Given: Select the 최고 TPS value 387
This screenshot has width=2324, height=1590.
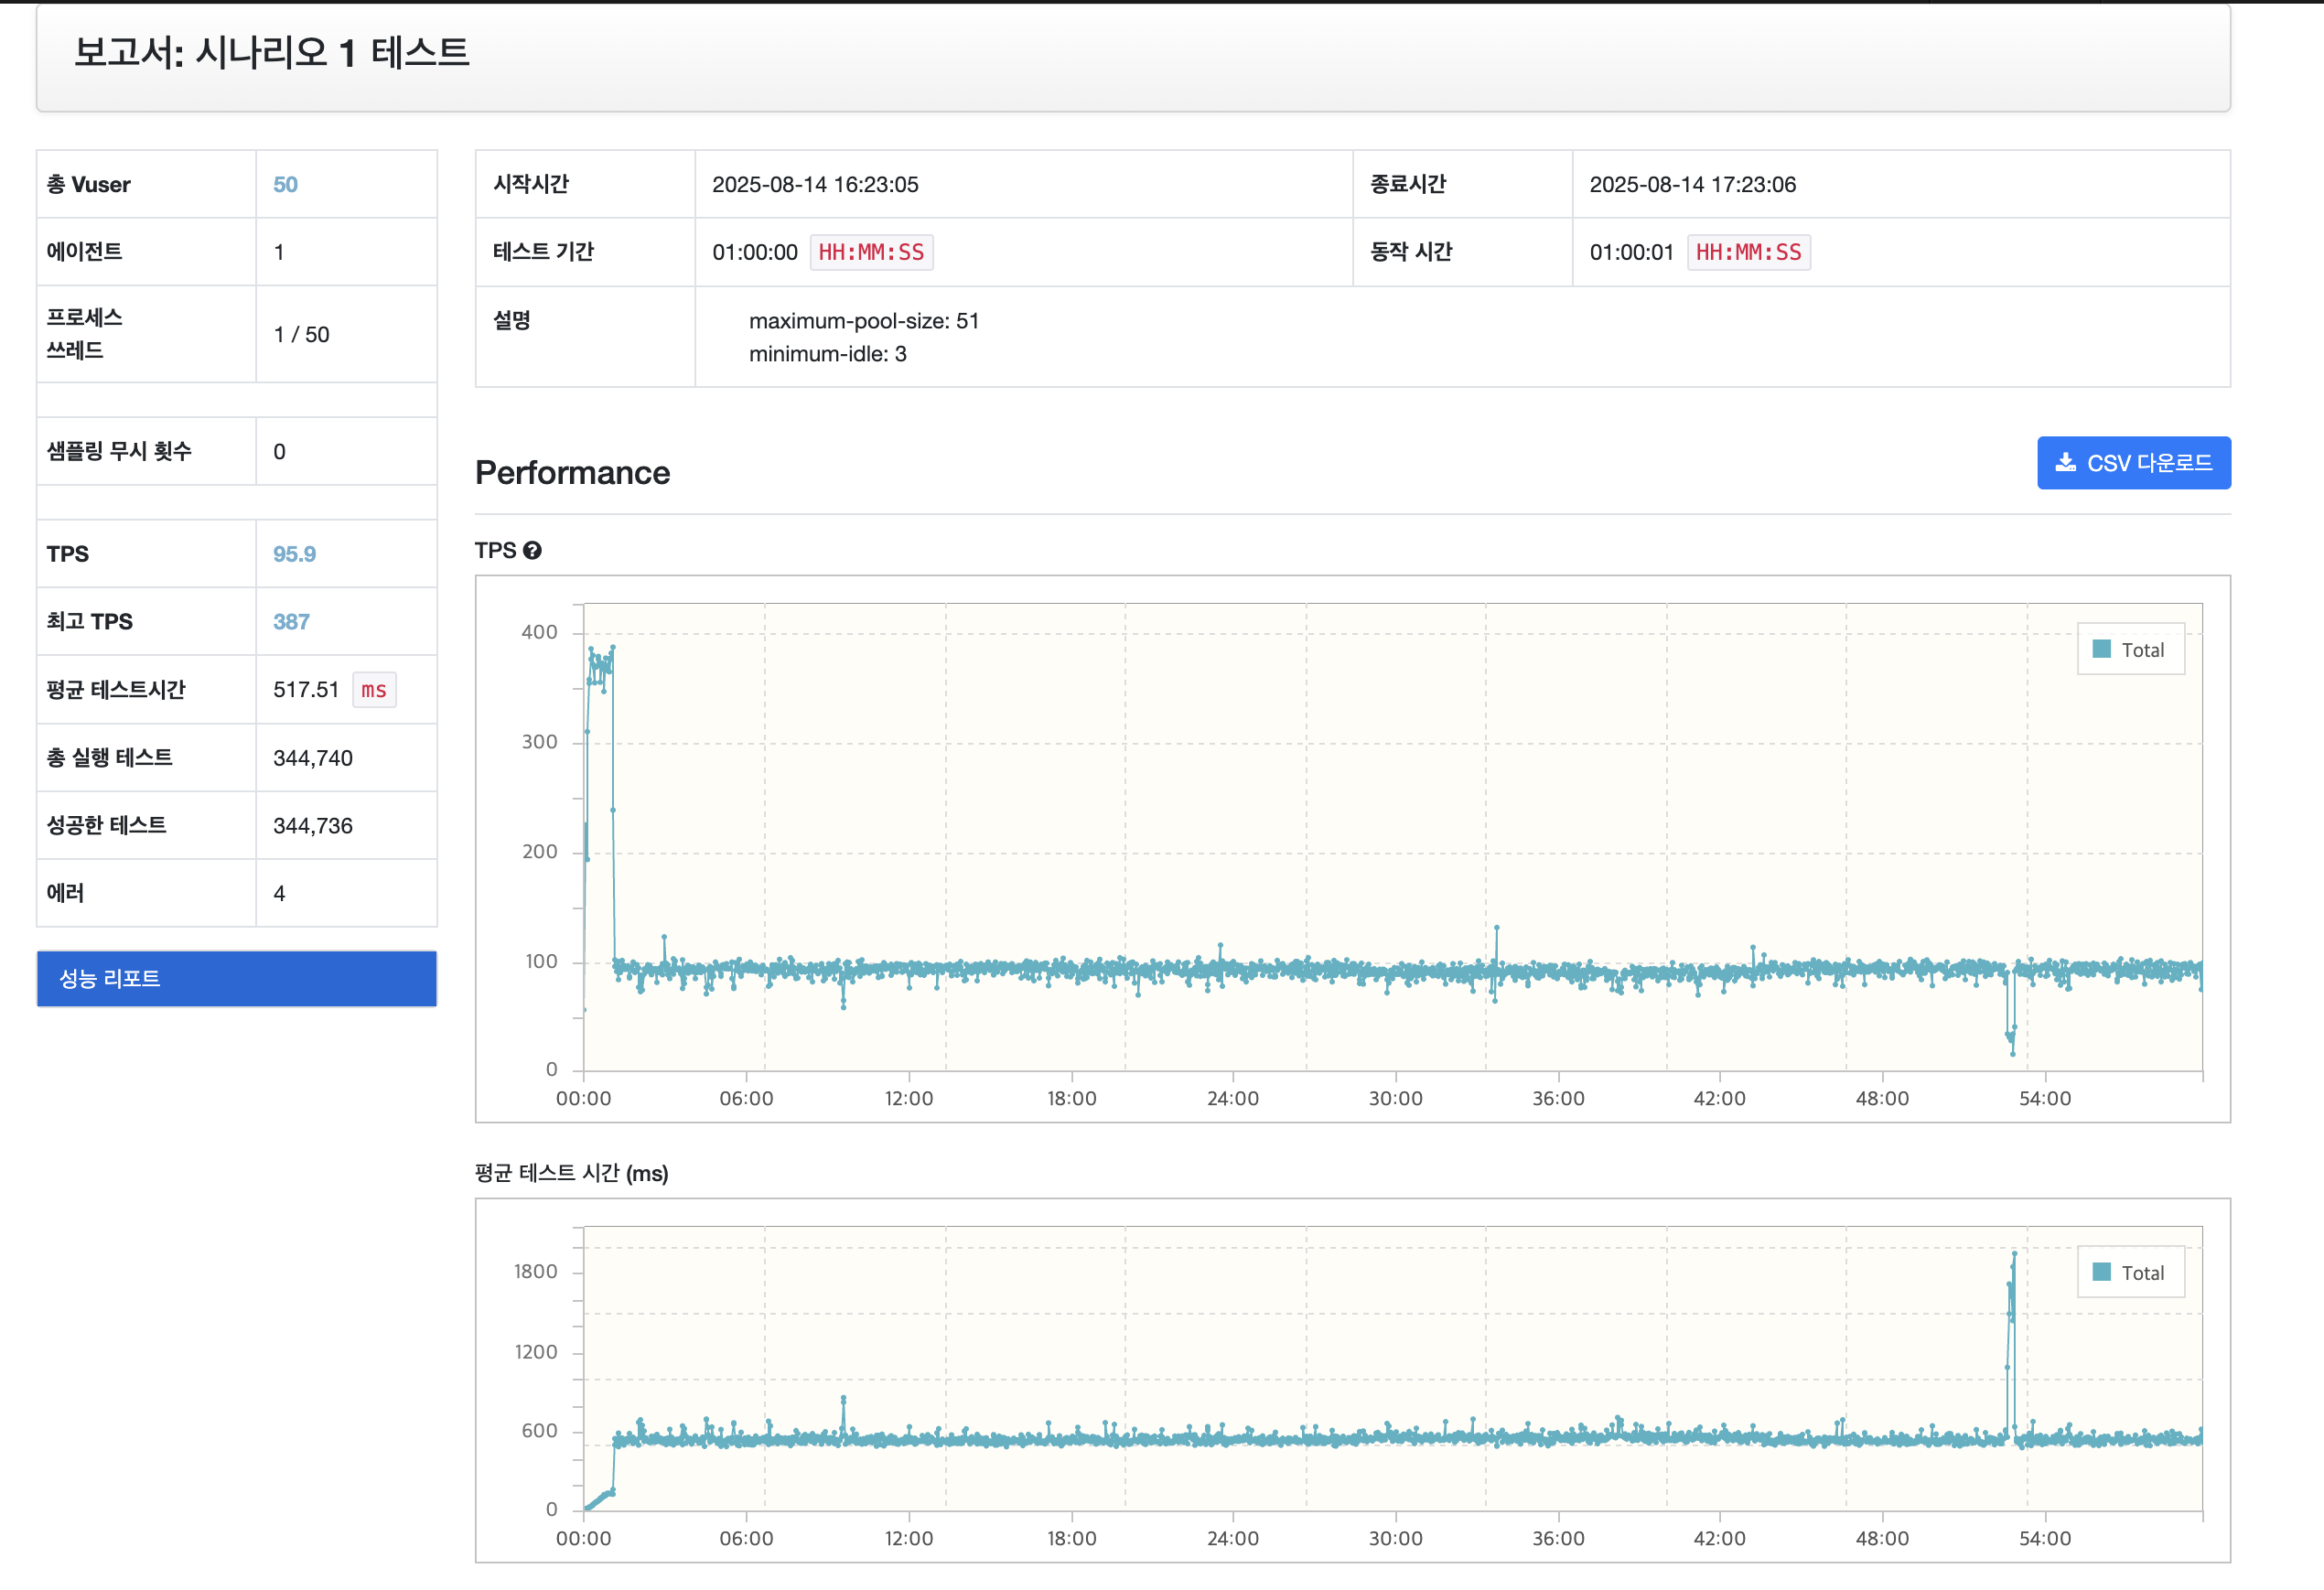Looking at the screenshot, I should point(291,622).
